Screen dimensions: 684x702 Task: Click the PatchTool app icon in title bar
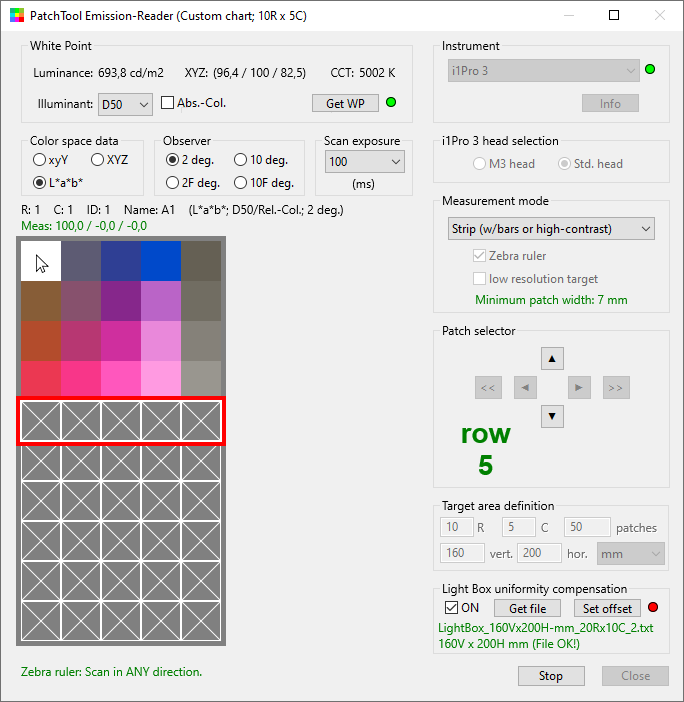point(14,15)
